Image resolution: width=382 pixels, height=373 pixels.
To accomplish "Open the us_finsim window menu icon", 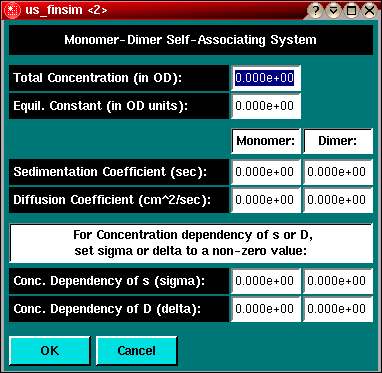I will pos(11,10).
